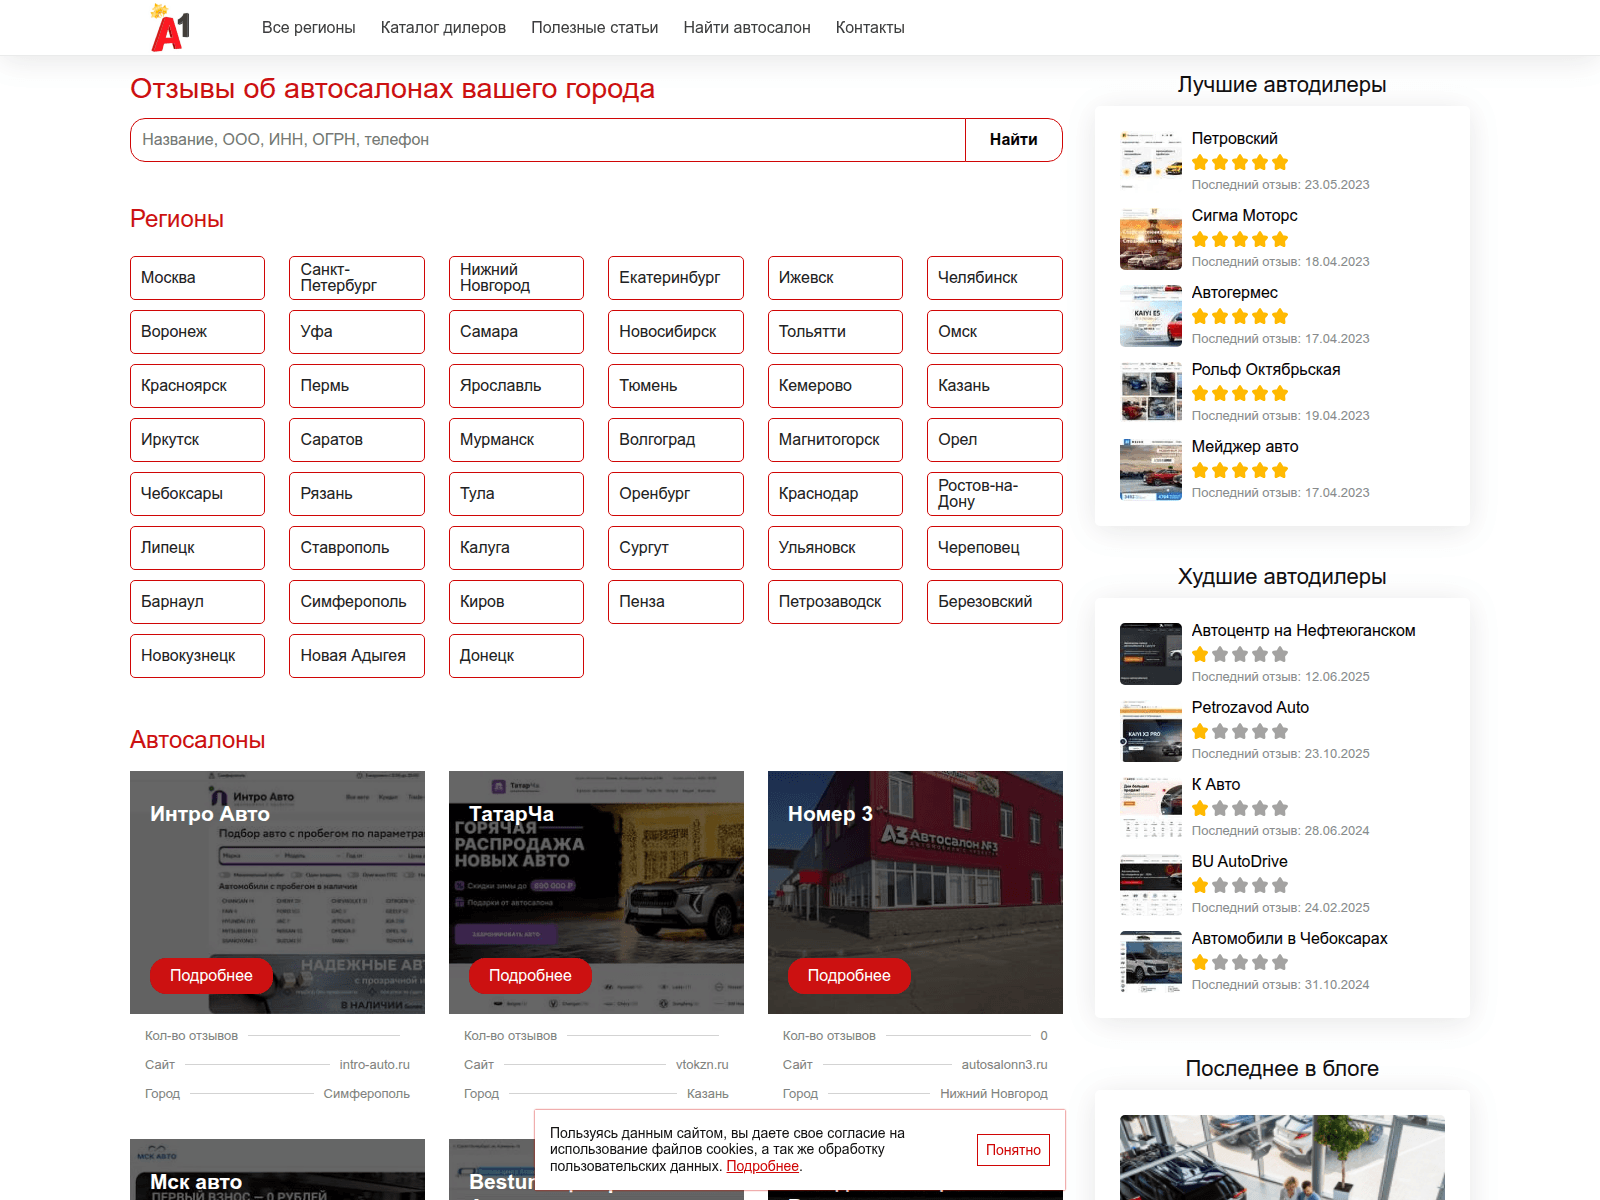Click the Понятно cookie consent button
The image size is (1600, 1200).
coord(1013,1150)
